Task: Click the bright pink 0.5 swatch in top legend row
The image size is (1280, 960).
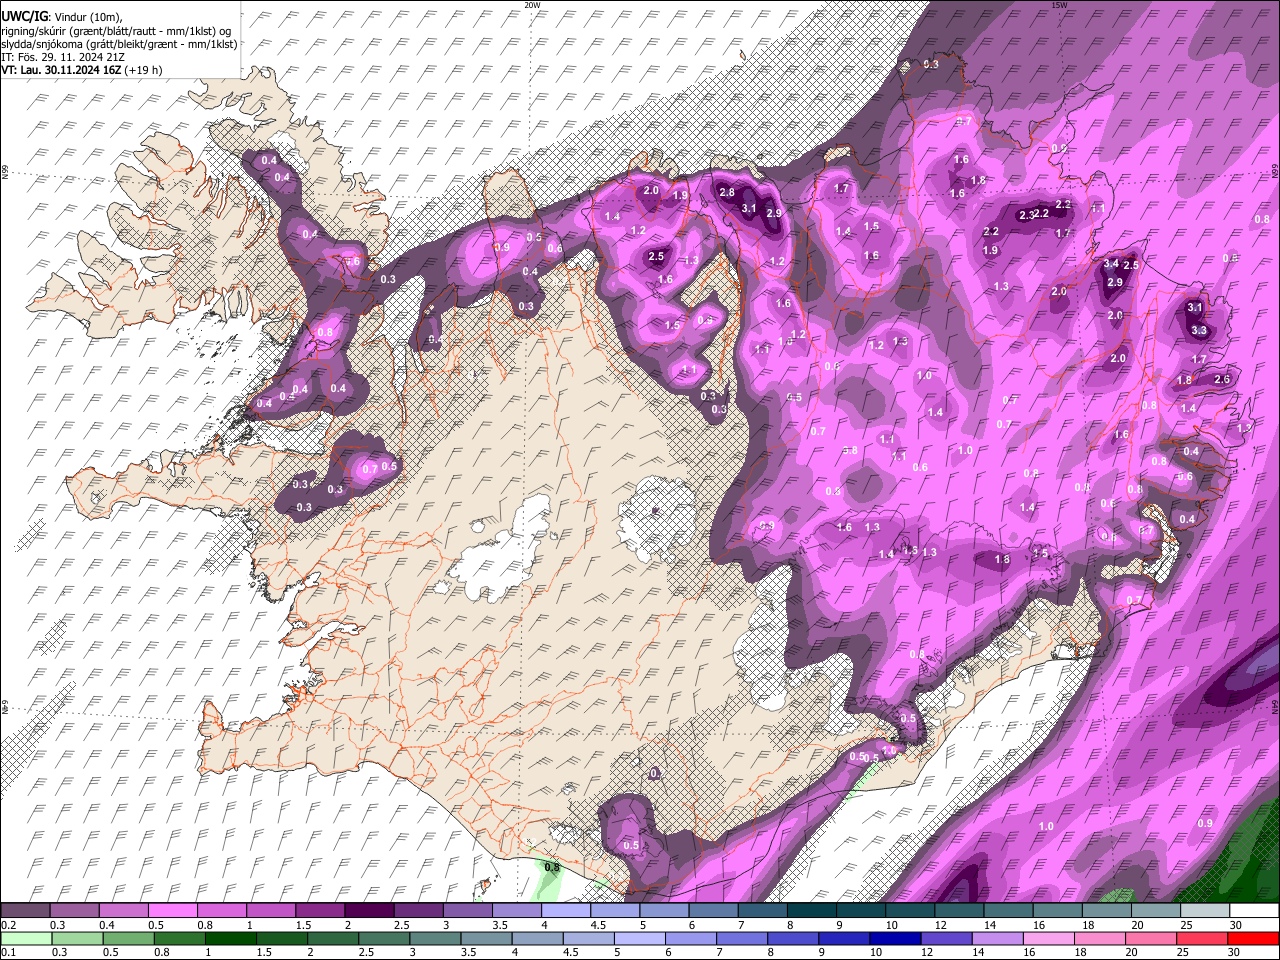Action: pyautogui.click(x=172, y=911)
